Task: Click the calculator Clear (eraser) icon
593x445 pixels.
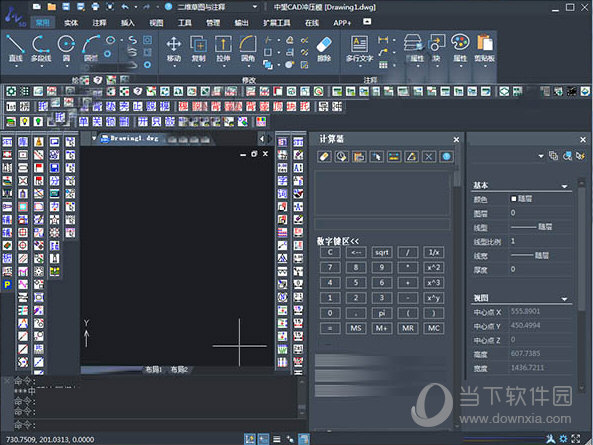Action: pos(324,157)
